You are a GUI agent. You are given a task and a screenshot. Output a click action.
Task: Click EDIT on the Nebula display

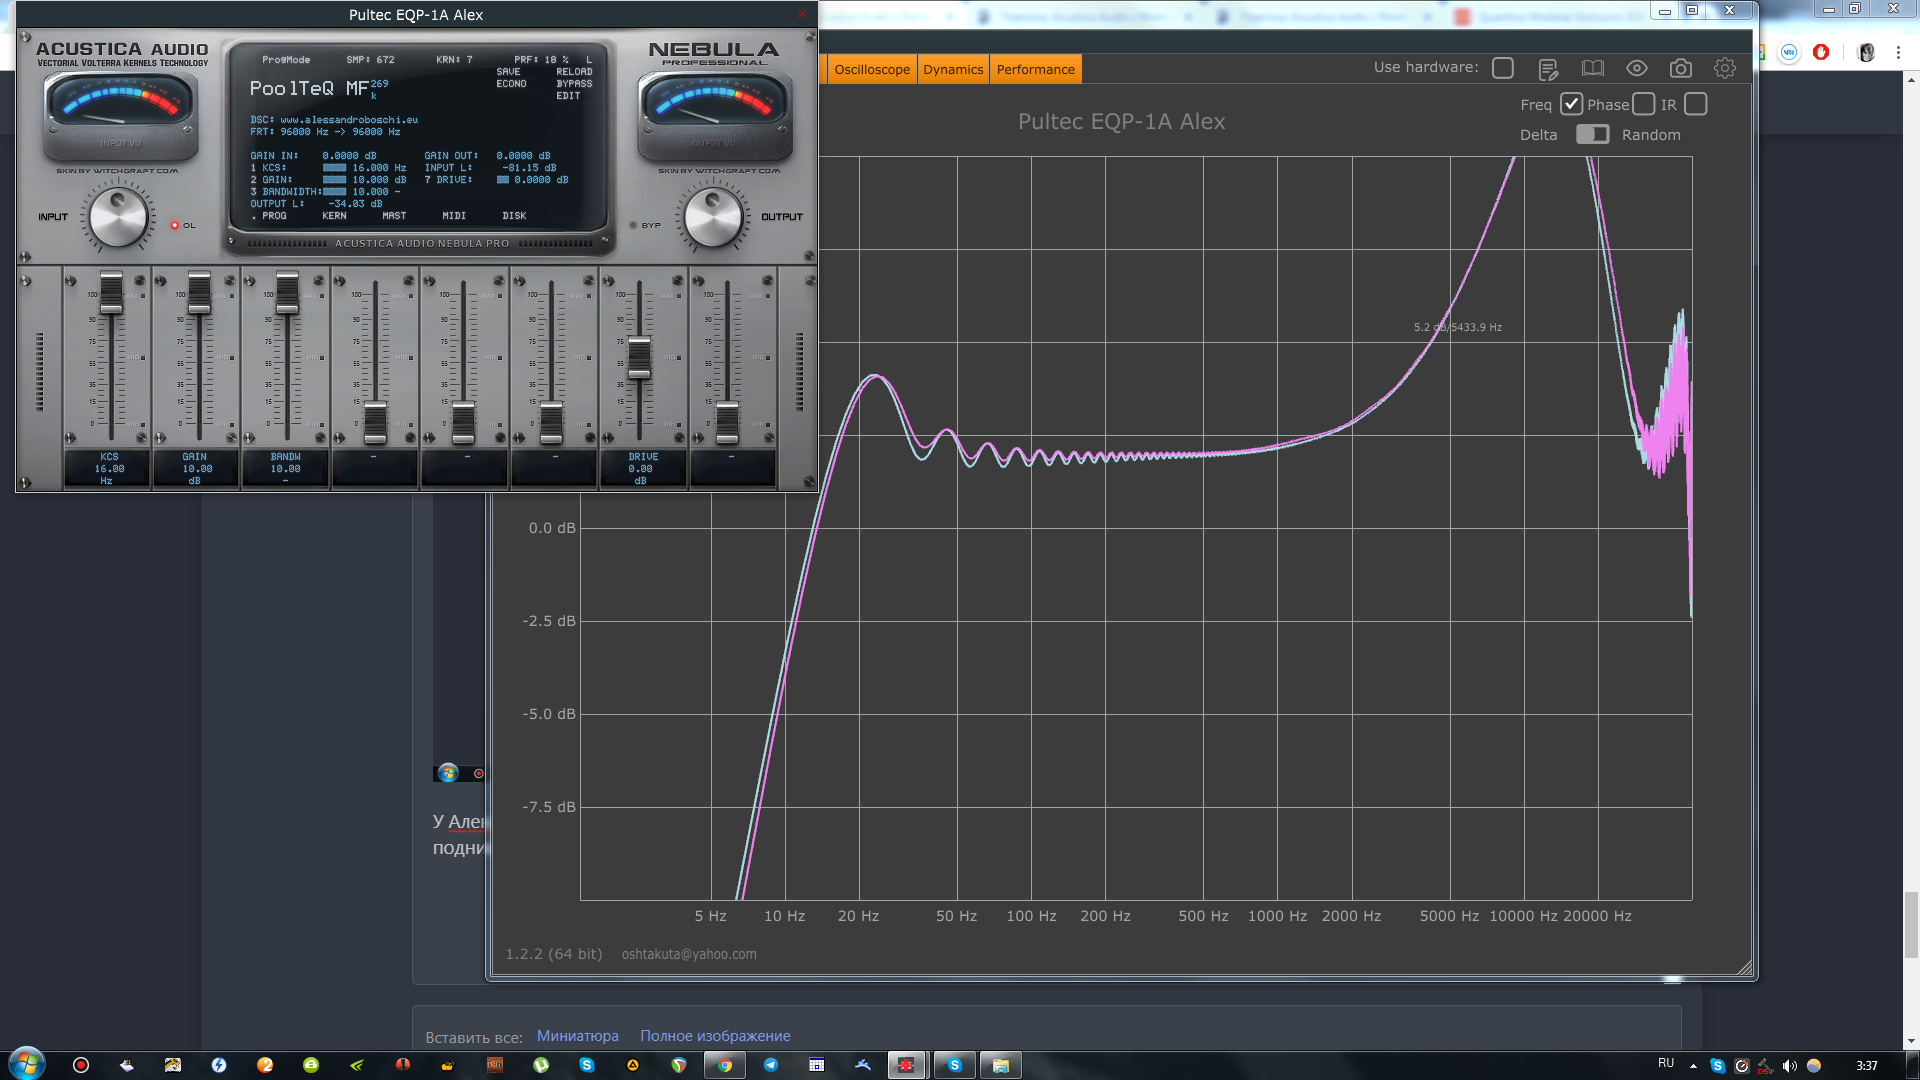568,96
